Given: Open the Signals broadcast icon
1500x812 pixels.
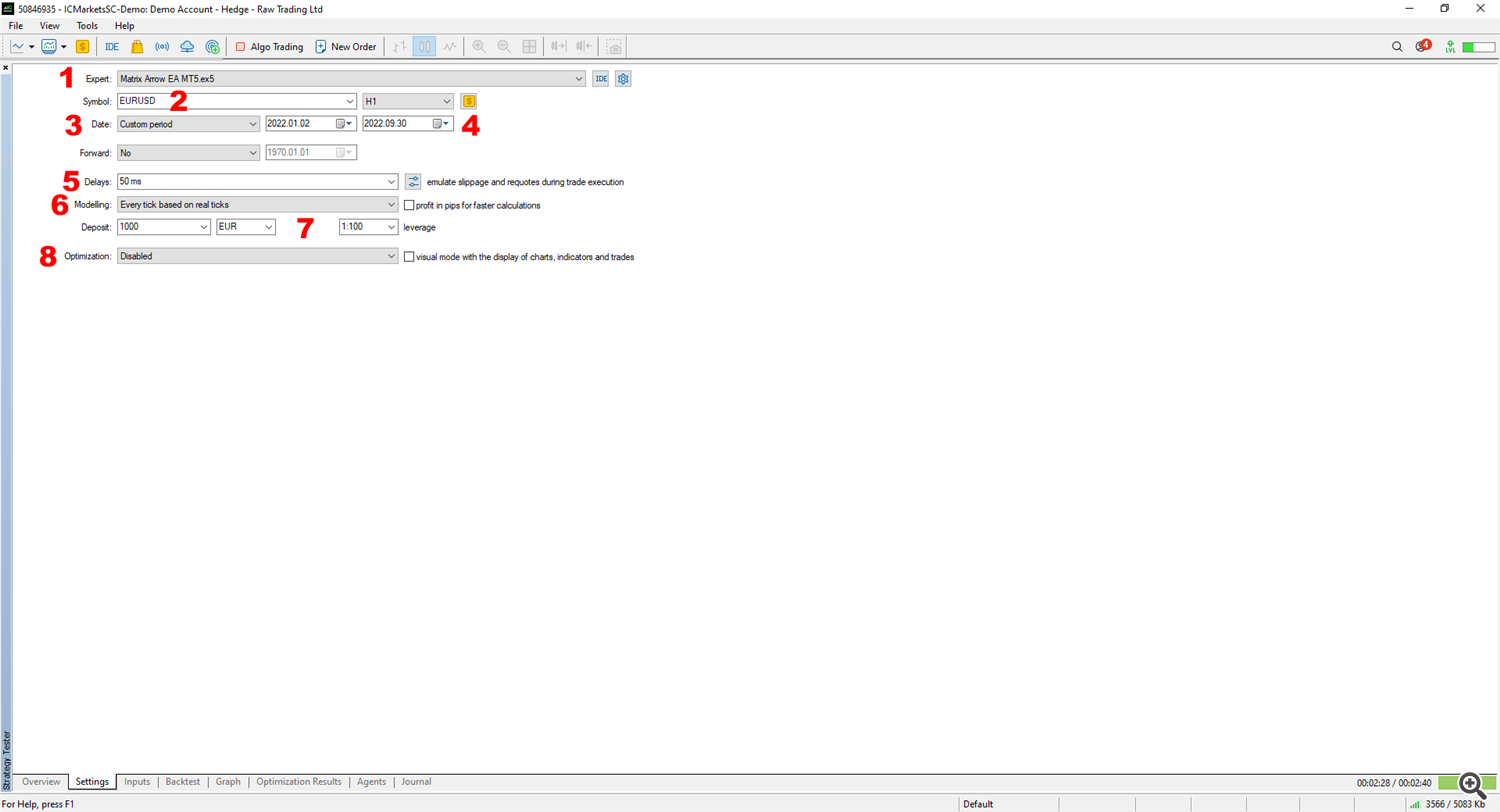Looking at the screenshot, I should [x=162, y=46].
